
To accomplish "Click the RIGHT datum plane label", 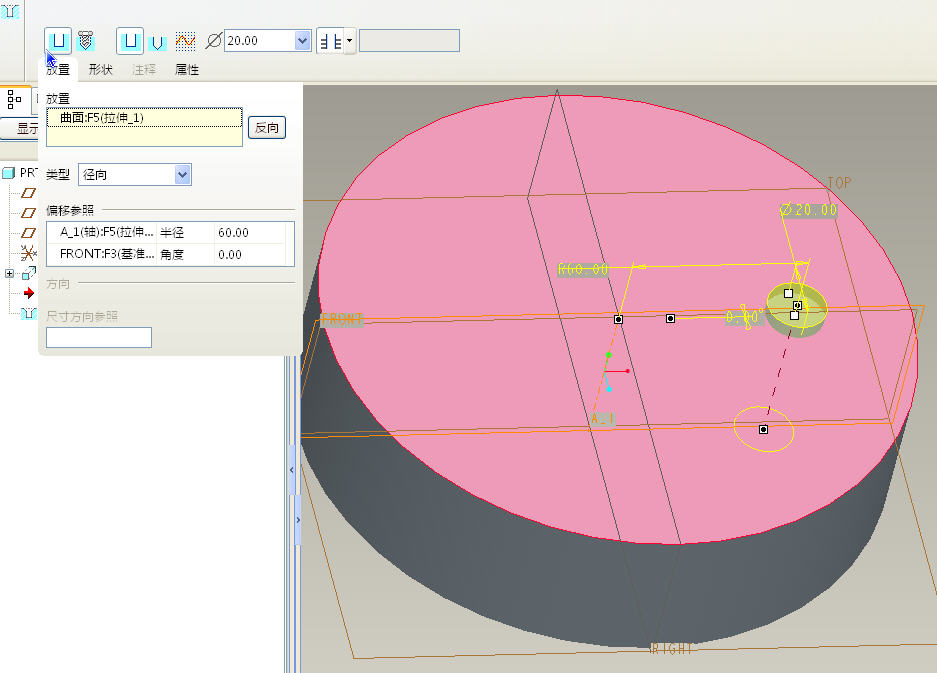I will [672, 649].
